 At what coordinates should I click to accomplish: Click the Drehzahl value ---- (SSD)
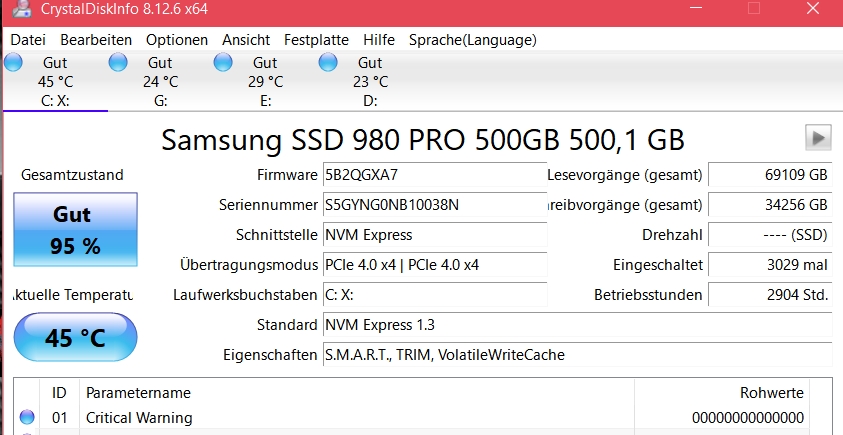[x=770, y=235]
